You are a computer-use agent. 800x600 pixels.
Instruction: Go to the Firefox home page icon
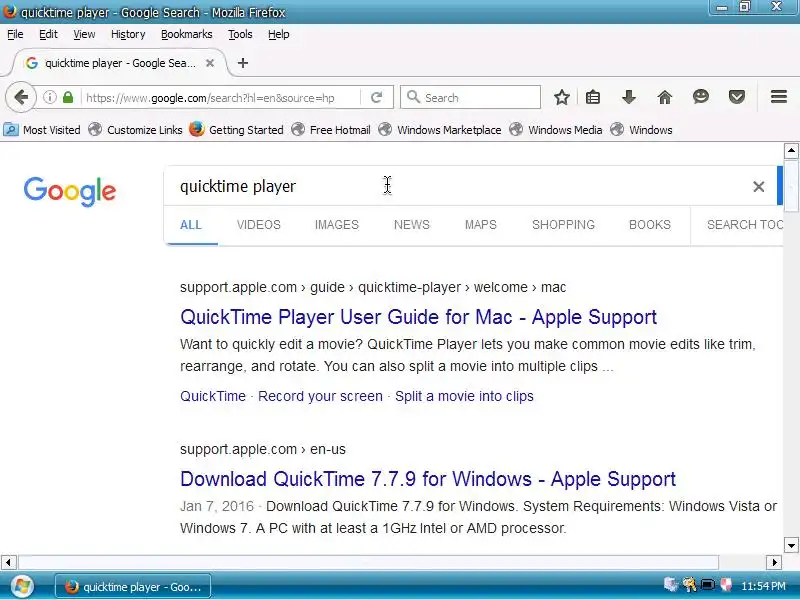tap(664, 97)
